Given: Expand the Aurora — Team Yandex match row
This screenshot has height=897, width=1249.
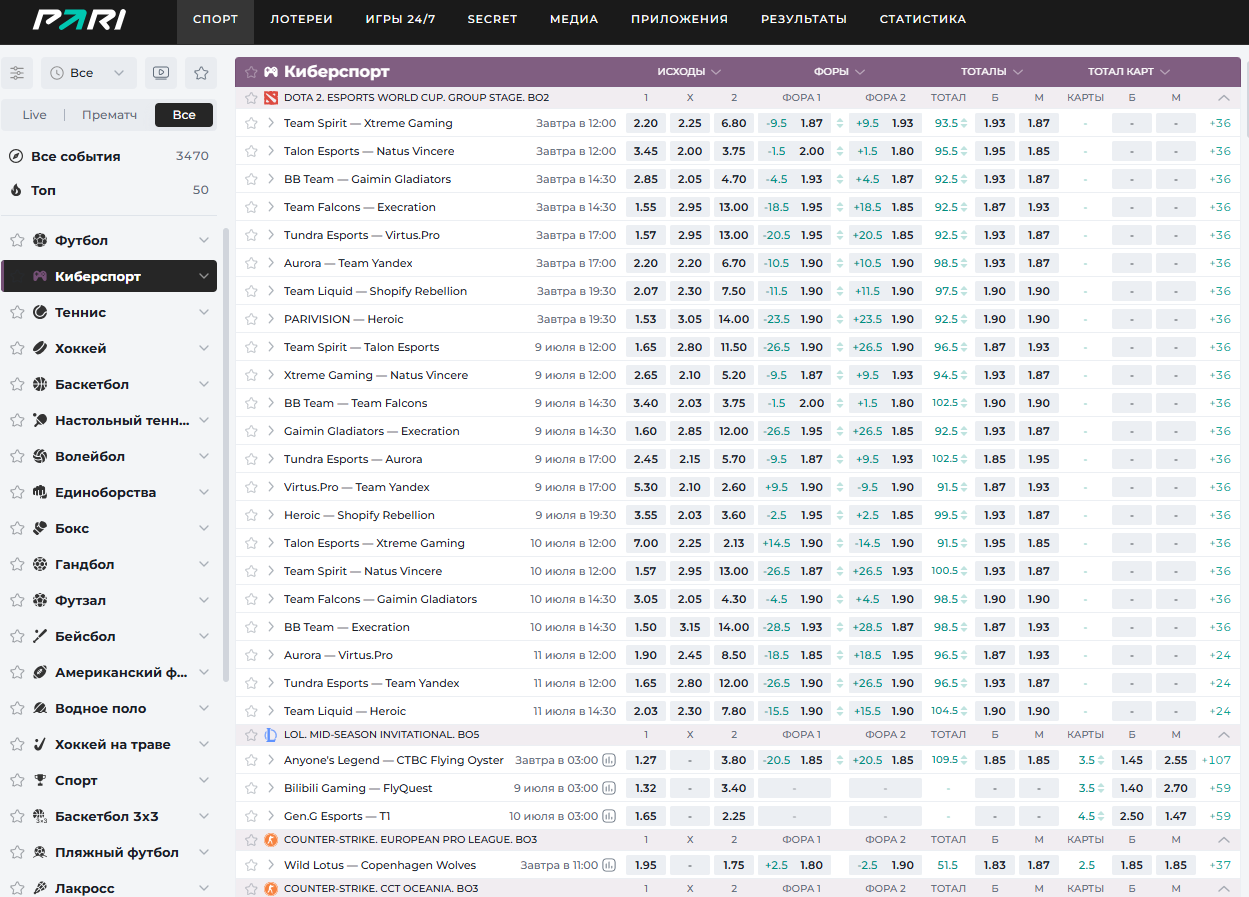Looking at the screenshot, I should point(271,263).
